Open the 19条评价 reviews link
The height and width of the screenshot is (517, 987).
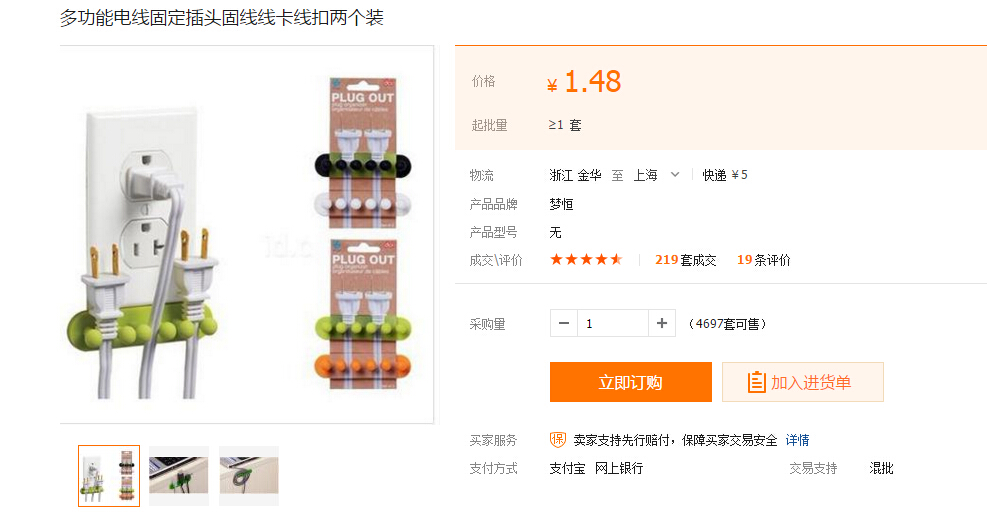click(764, 260)
